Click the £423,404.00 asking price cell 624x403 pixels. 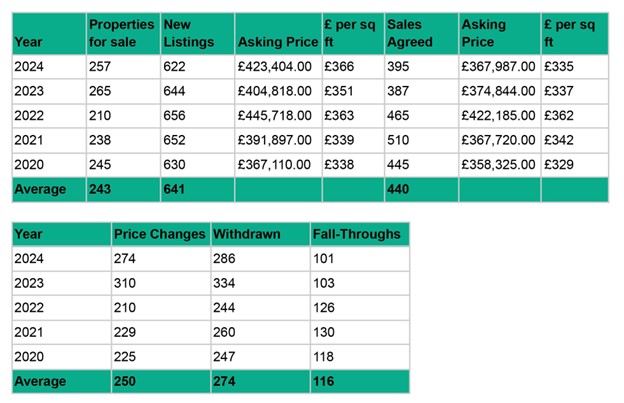click(277, 66)
